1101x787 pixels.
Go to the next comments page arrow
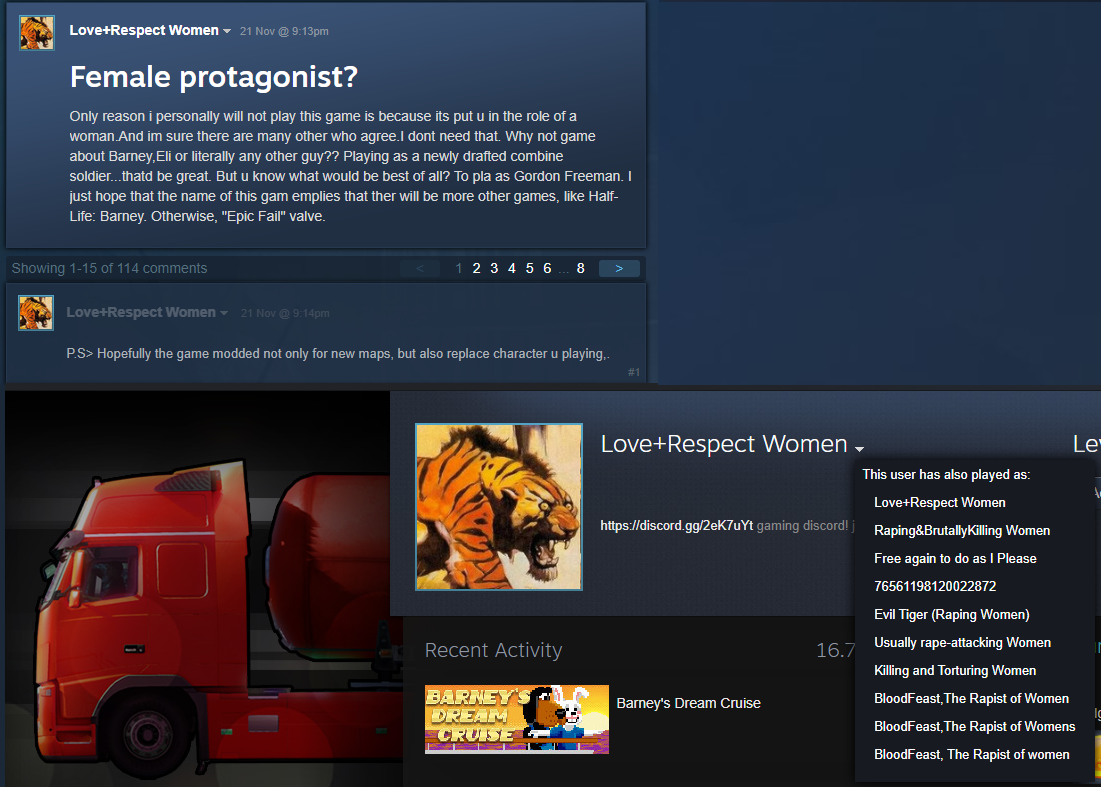[x=619, y=268]
